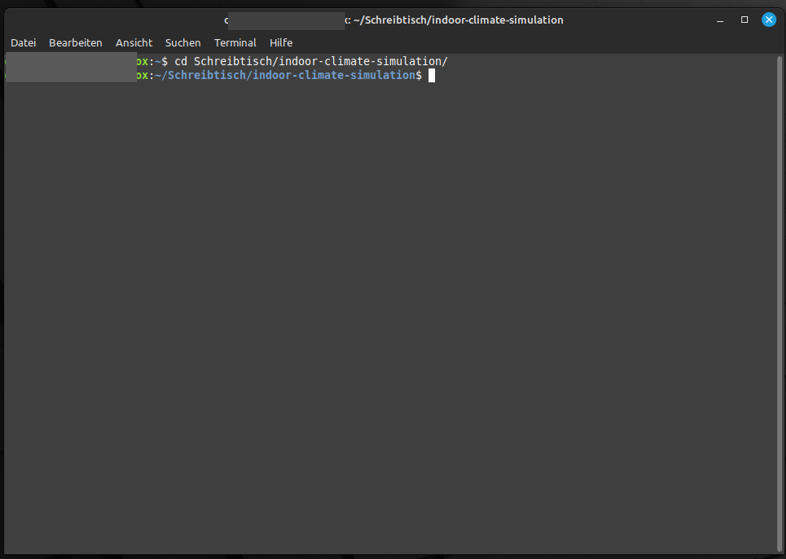The image size is (786, 559).
Task: Click the Schreibtisch/indoor-climate-simulation/ argument of cd
Action: (x=320, y=62)
